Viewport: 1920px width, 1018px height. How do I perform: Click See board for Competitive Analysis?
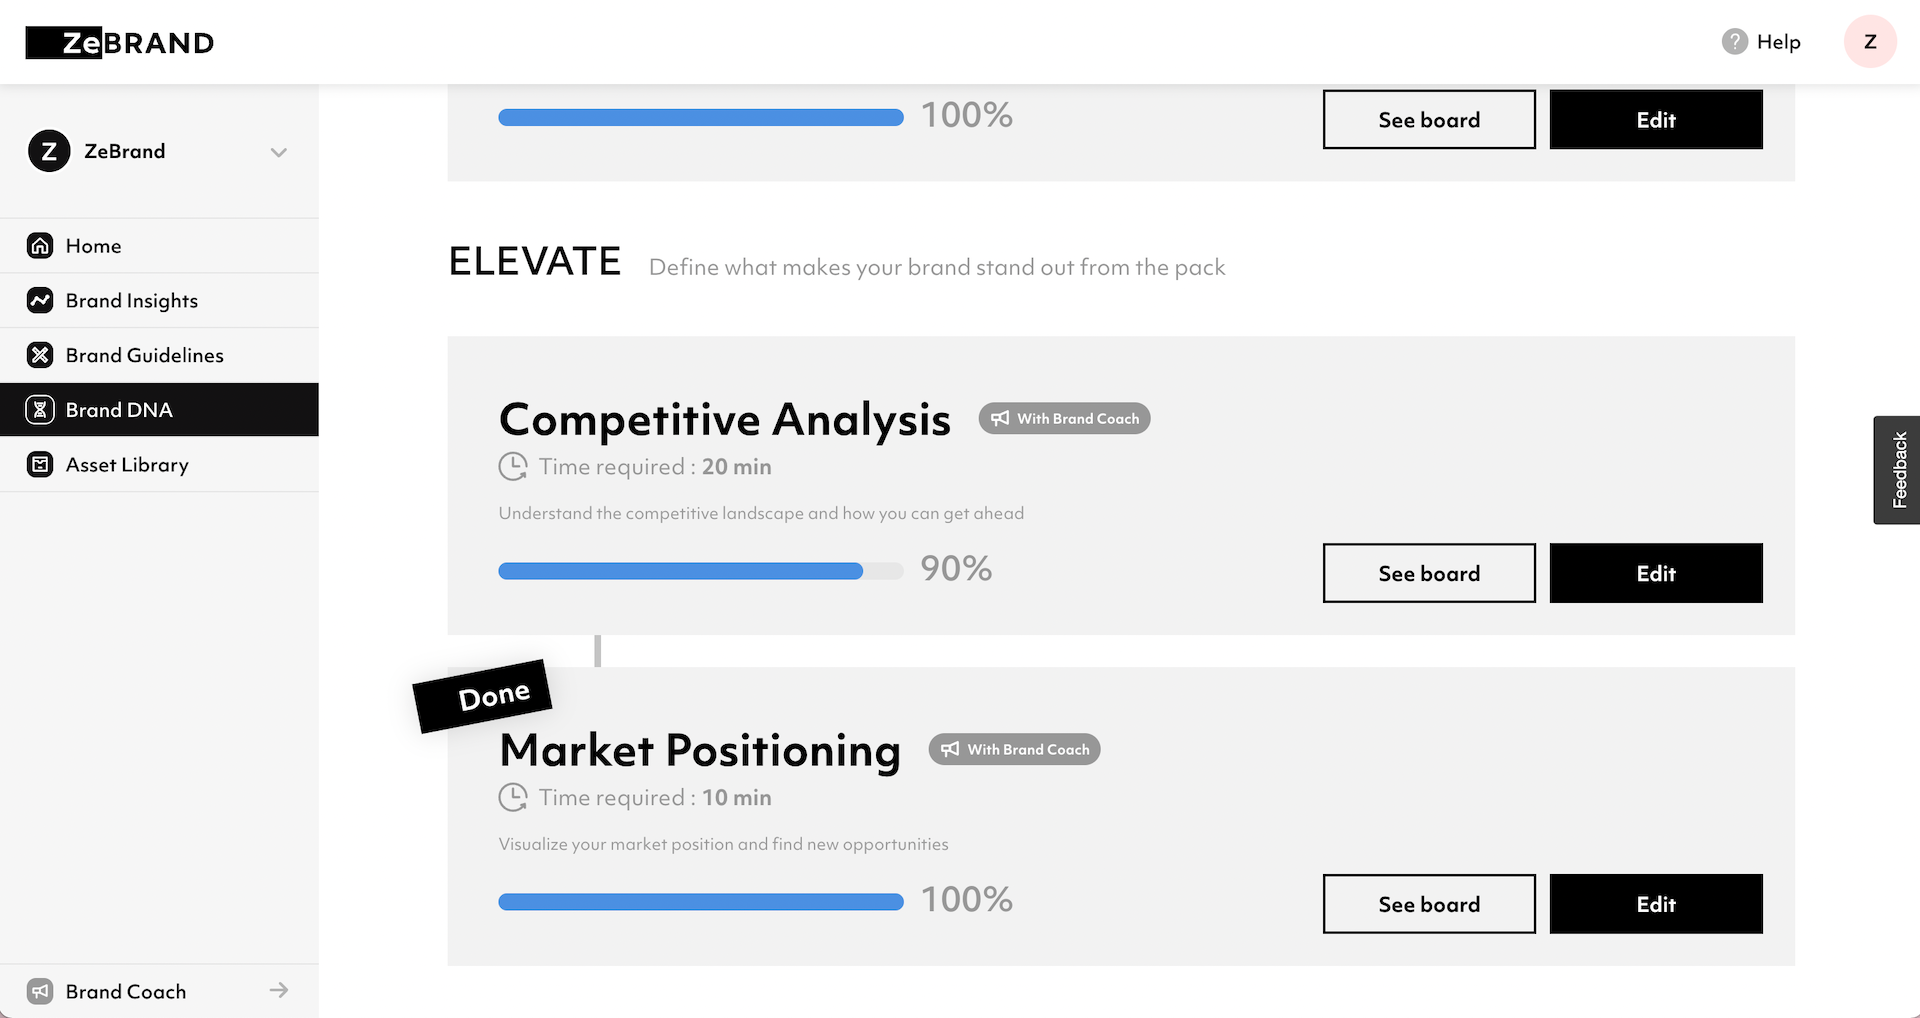1428,573
